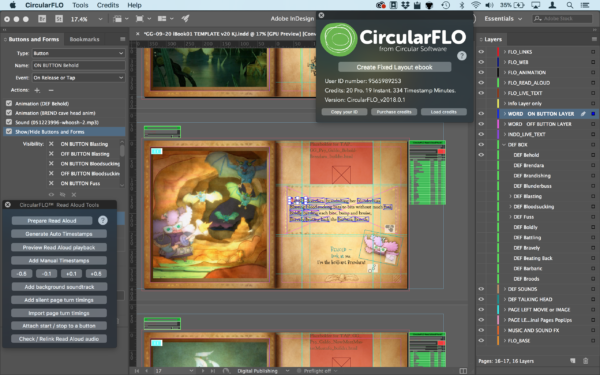Uncheck the Animation (DEF Behold) action

pyautogui.click(x=9, y=103)
